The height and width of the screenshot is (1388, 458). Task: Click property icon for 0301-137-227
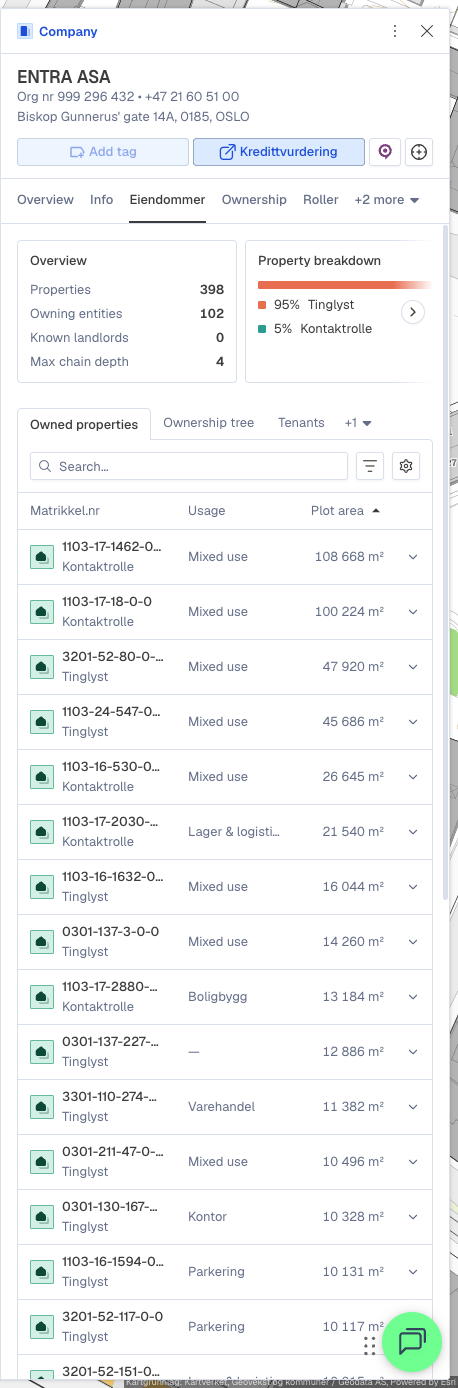[x=42, y=1052]
